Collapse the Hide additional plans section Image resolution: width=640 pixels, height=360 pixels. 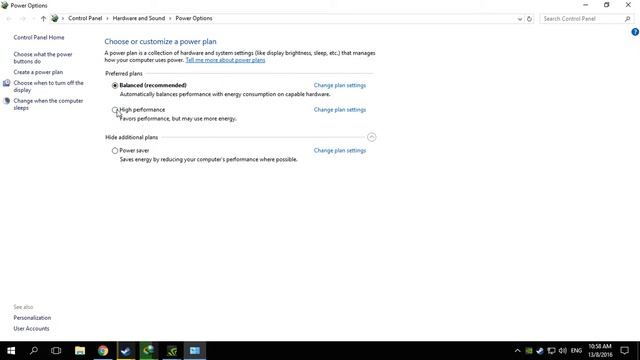tap(371, 137)
